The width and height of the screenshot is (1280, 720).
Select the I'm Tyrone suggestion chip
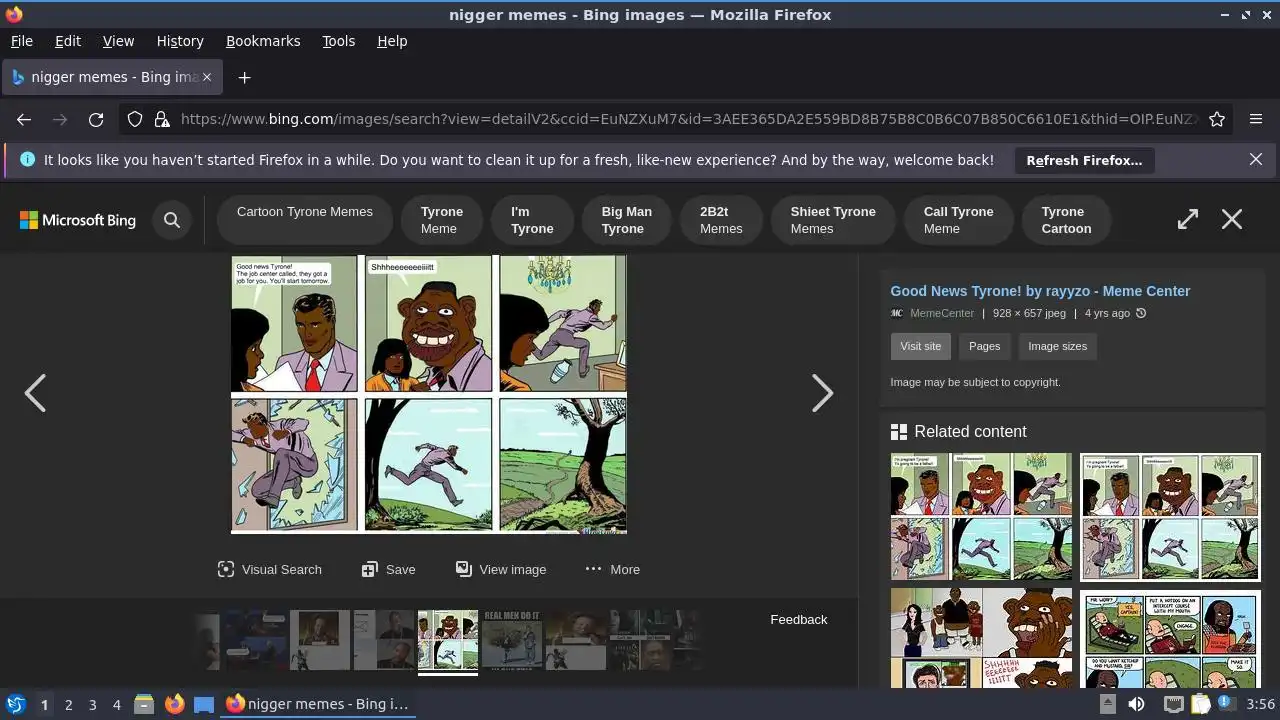click(532, 219)
